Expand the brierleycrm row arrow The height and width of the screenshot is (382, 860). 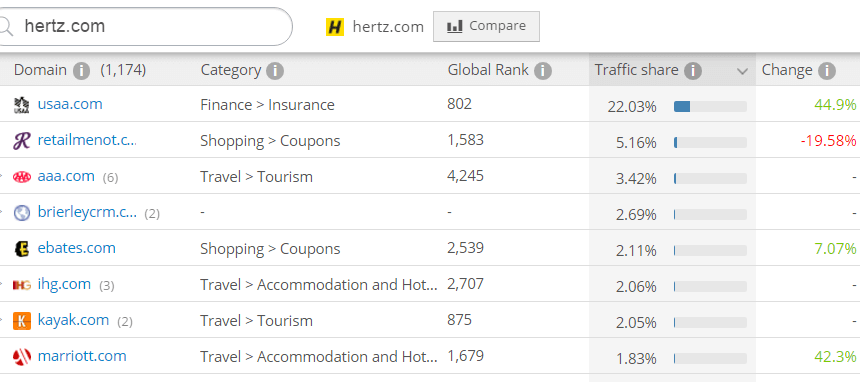coord(2,212)
